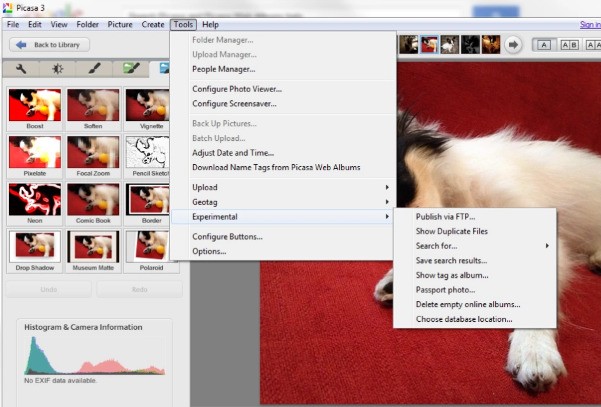The image size is (601, 407).
Task: Apply the Drop Shadow effect
Action: pyautogui.click(x=34, y=251)
